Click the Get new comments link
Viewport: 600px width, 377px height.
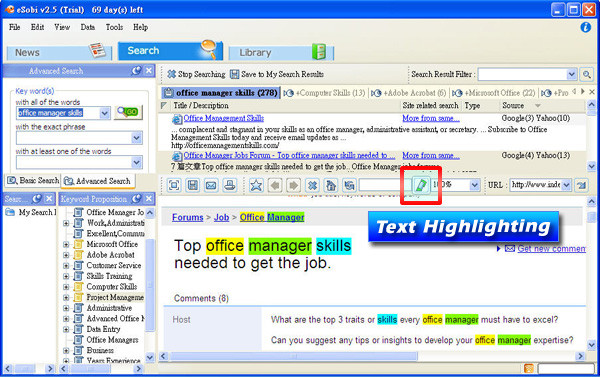pyautogui.click(x=552, y=249)
